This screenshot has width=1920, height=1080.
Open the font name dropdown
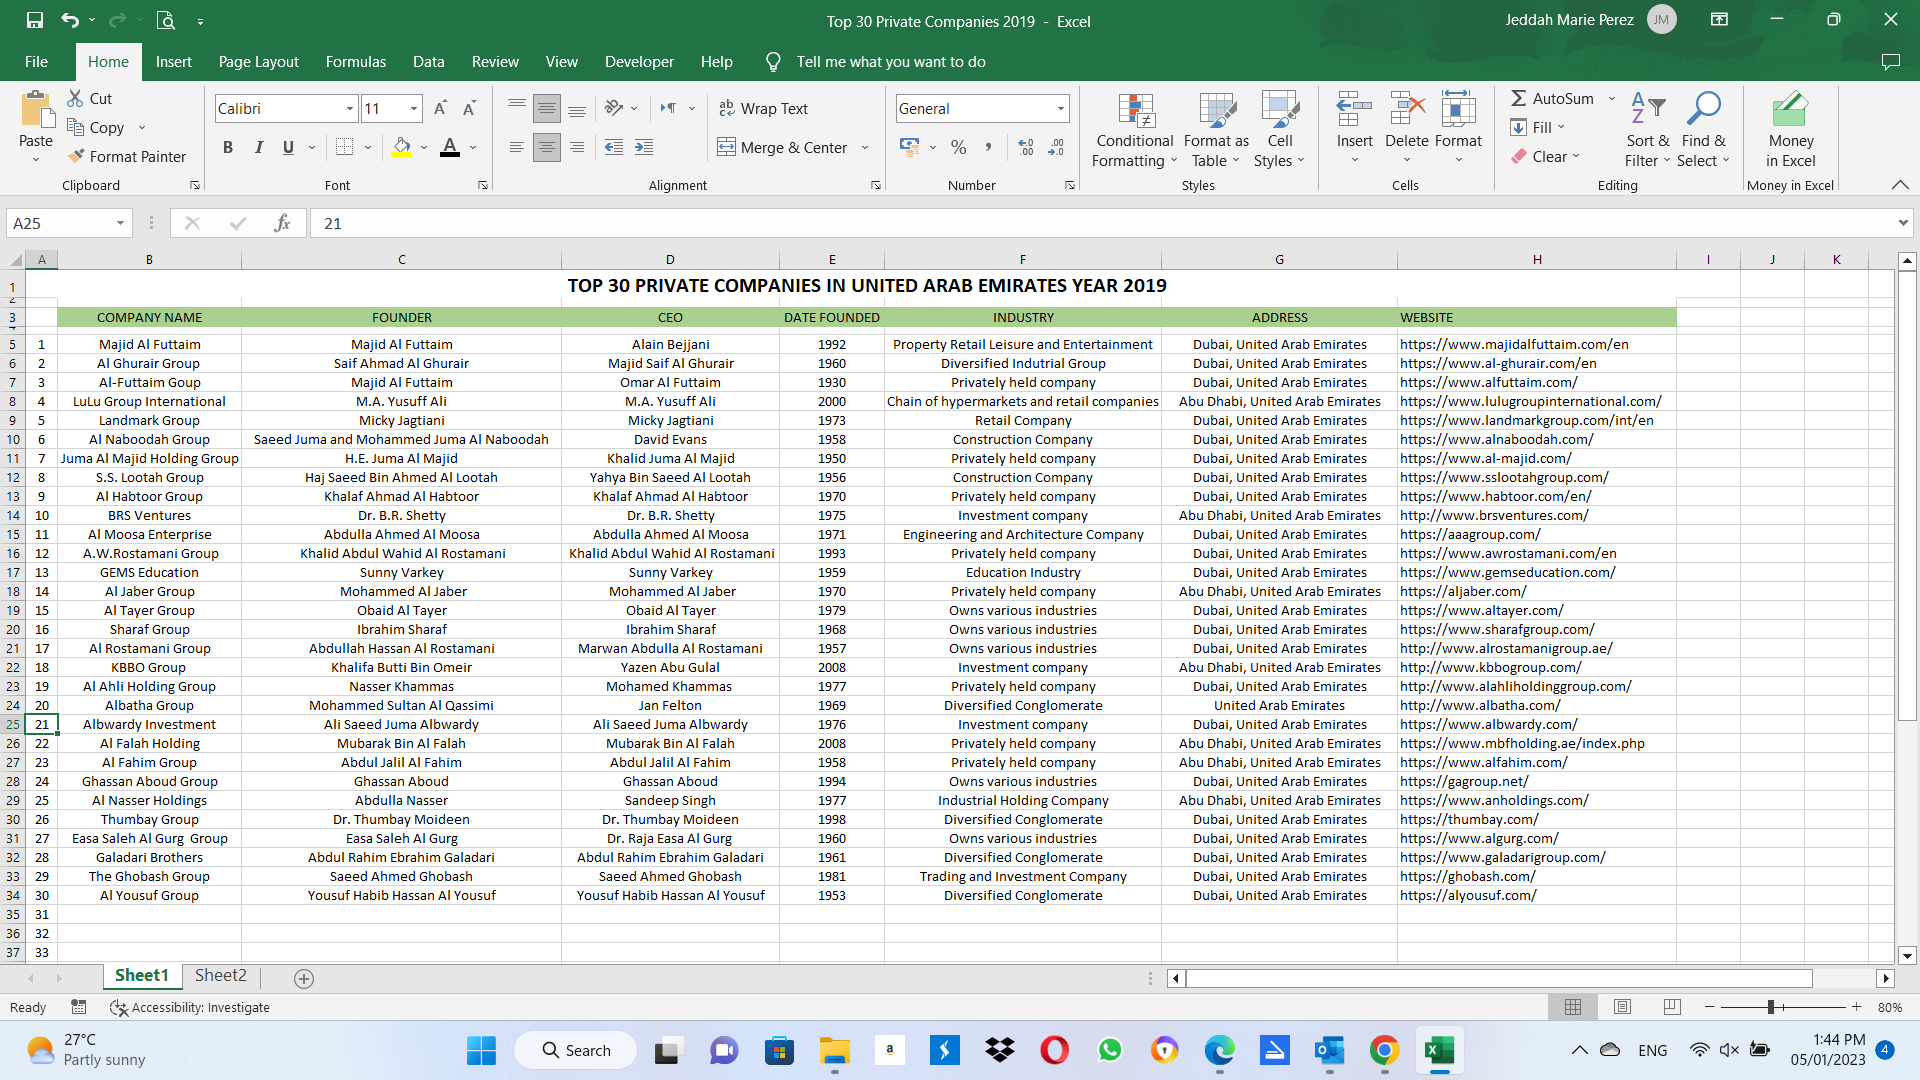(x=349, y=108)
